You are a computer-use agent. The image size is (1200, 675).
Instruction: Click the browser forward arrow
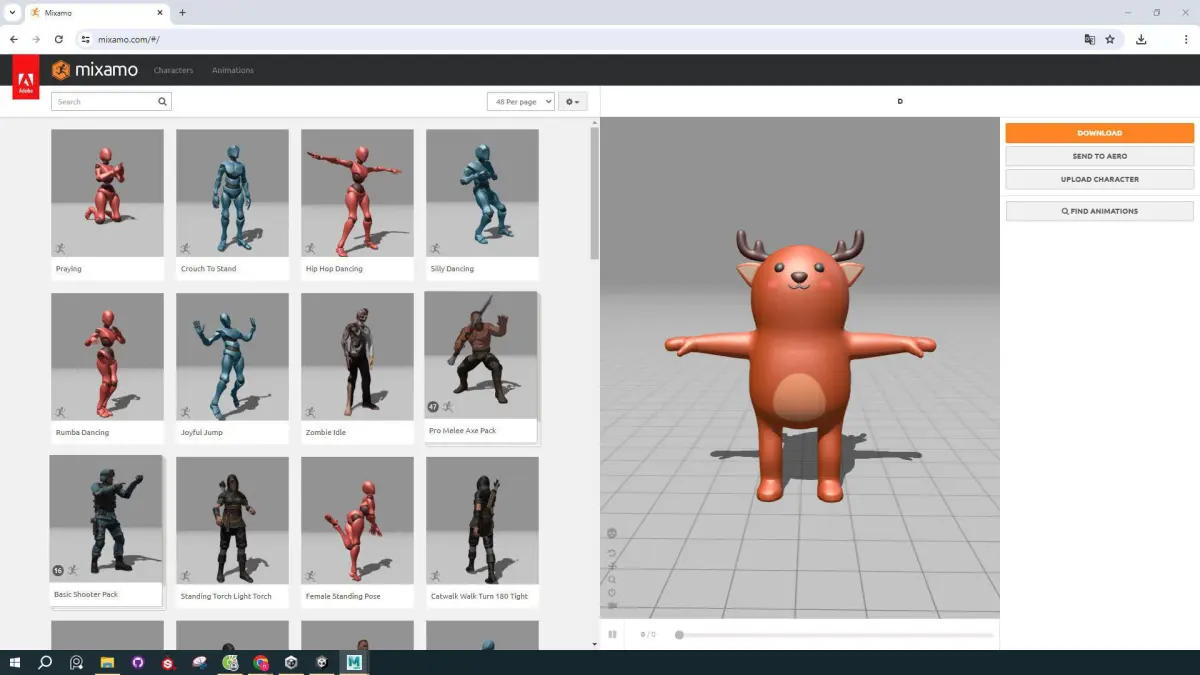pos(36,39)
